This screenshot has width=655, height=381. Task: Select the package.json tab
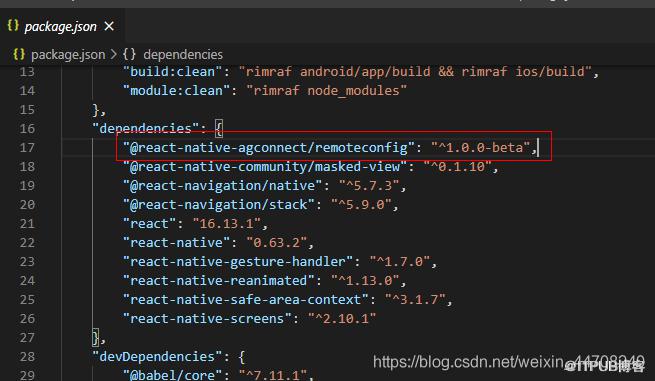coord(60,27)
